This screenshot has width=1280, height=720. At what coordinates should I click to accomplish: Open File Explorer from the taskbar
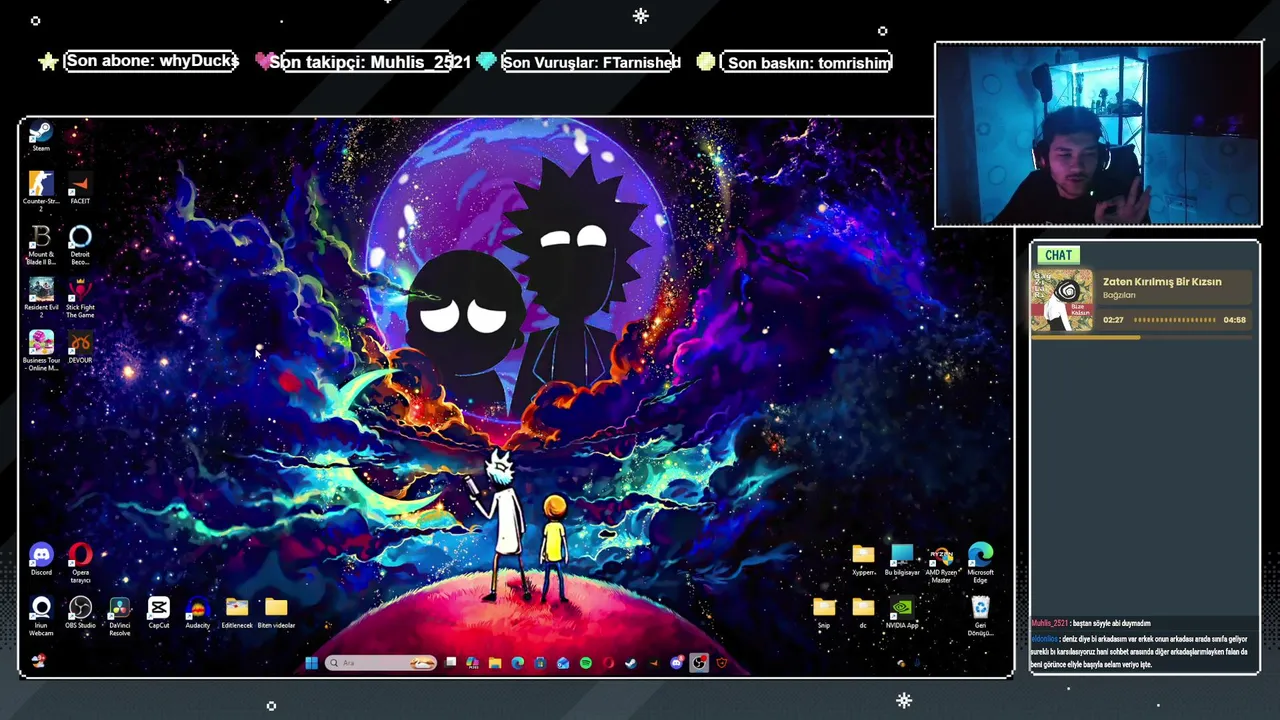pyautogui.click(x=495, y=663)
